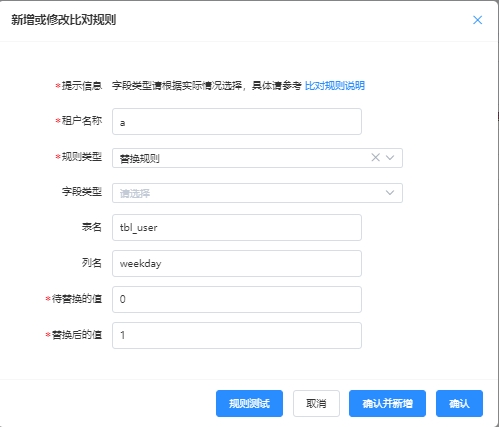This screenshot has width=499, height=427.
Task: Click the 表名 field containing tbl_user
Action: point(237,228)
